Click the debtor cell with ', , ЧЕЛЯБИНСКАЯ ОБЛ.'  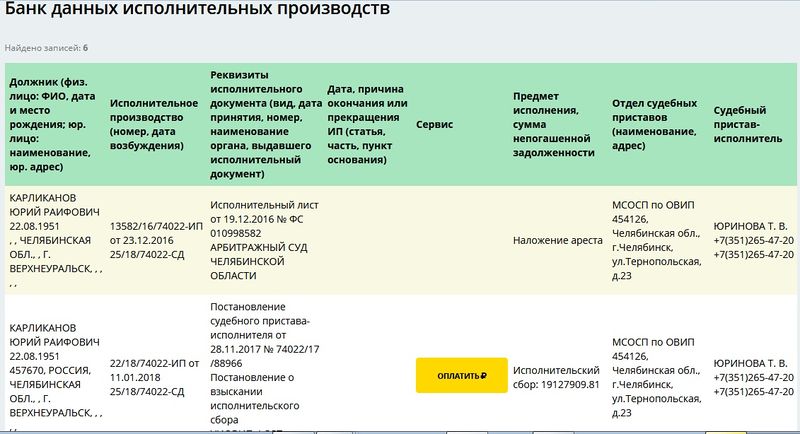click(54, 240)
